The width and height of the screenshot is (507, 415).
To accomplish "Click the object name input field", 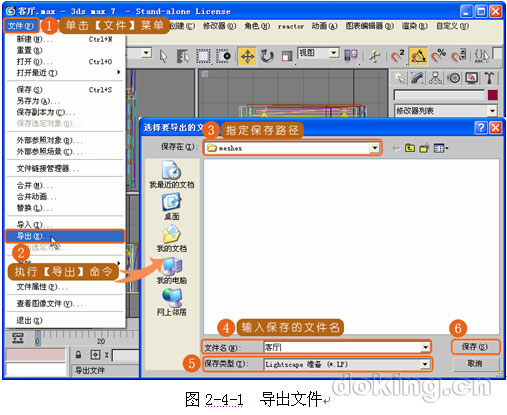I will pyautogui.click(x=438, y=95).
